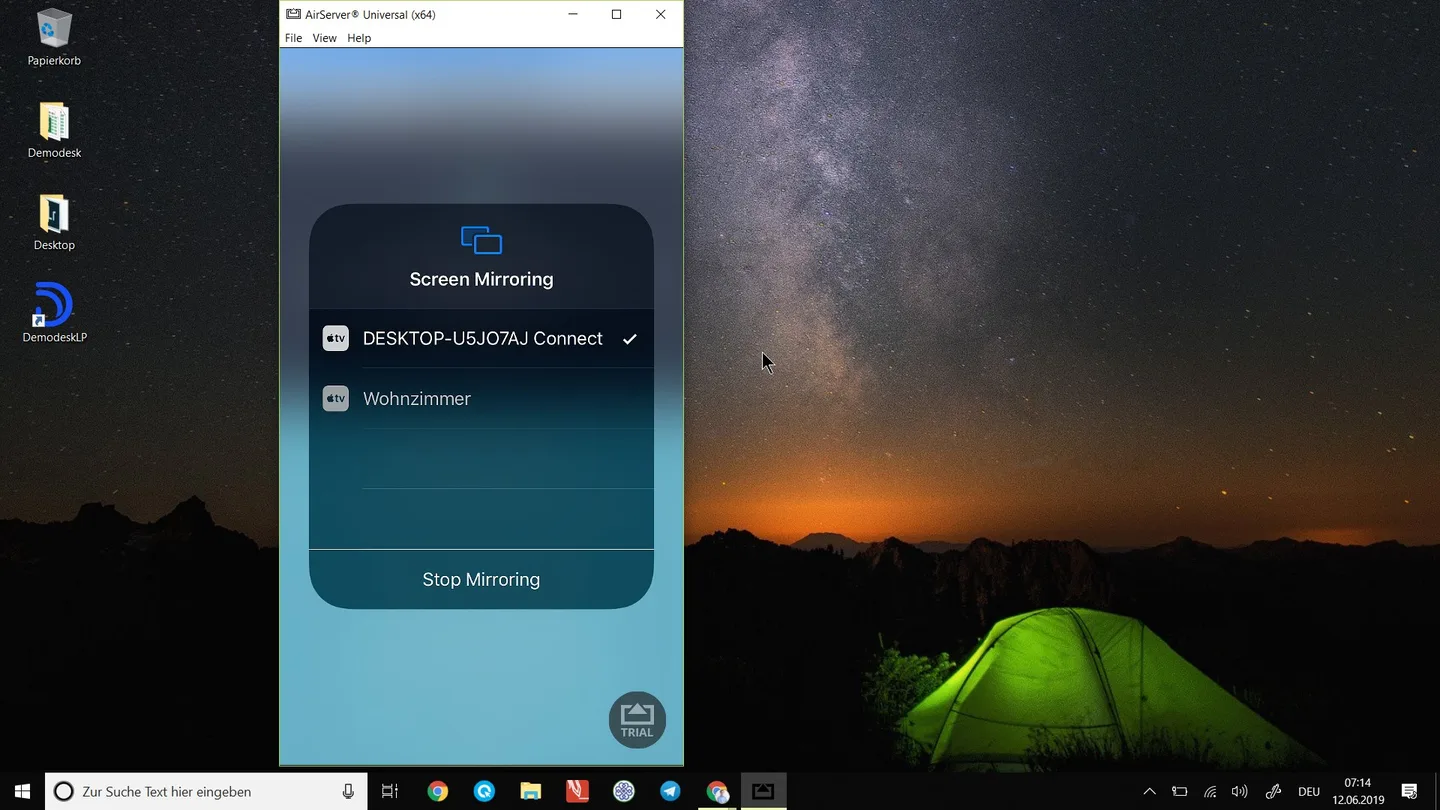Open the blue cursor-arrow app in taskbar
This screenshot has width=1440, height=810.
pyautogui.click(x=484, y=791)
